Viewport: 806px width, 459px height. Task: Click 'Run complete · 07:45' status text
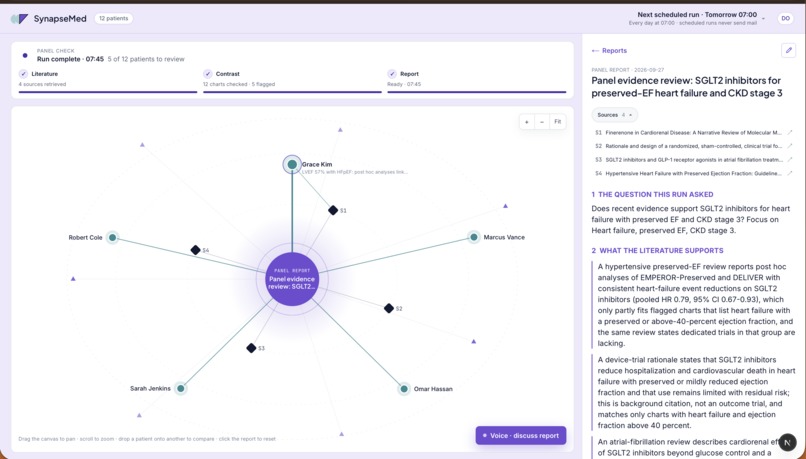coord(70,59)
